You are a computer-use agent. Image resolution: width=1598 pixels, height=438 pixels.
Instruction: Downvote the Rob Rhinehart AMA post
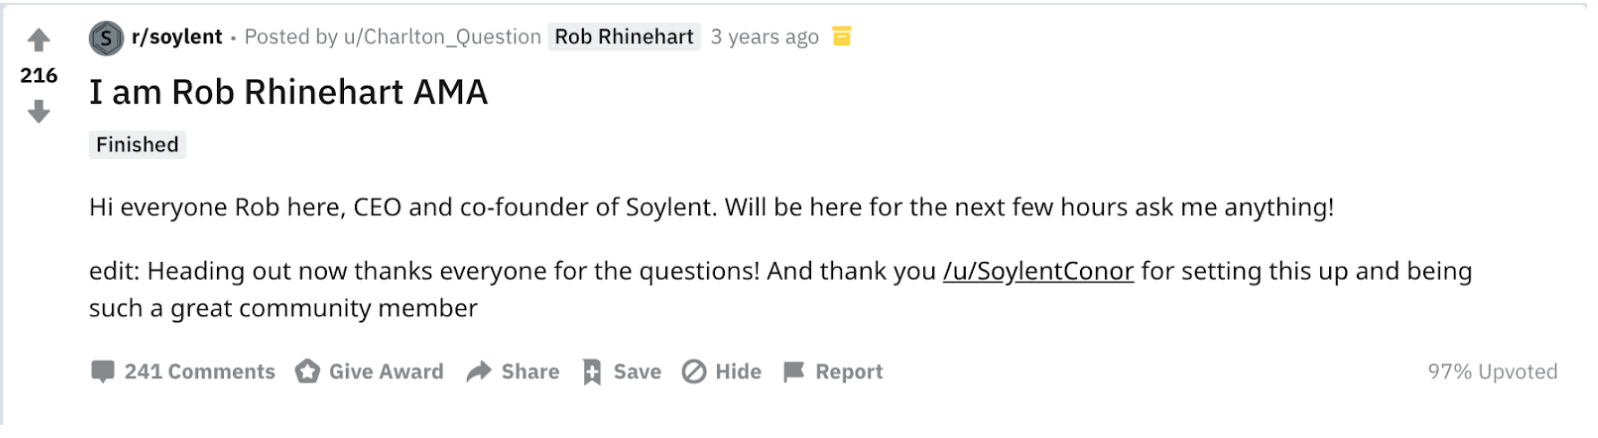coord(39,112)
